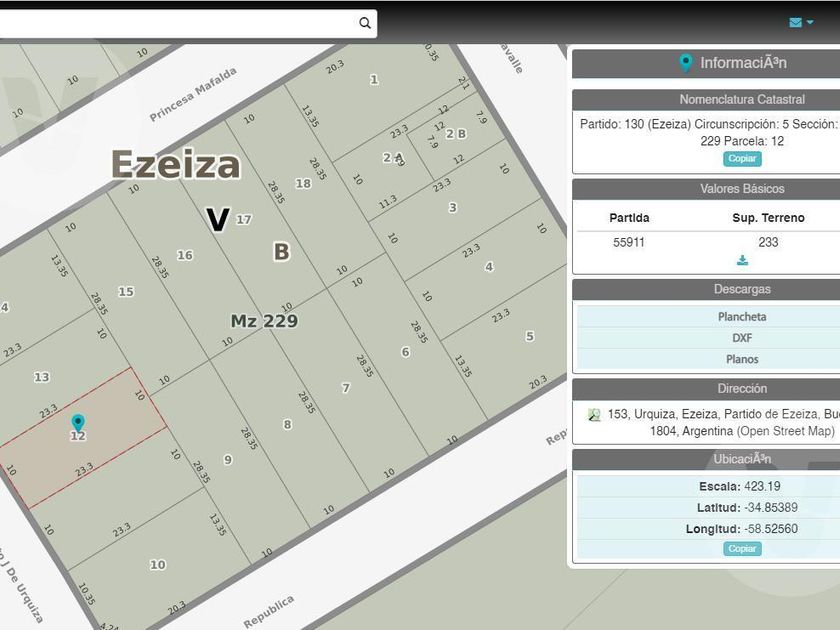Select parcel 10 on the map
Image resolution: width=840 pixels, height=630 pixels.
158,565
